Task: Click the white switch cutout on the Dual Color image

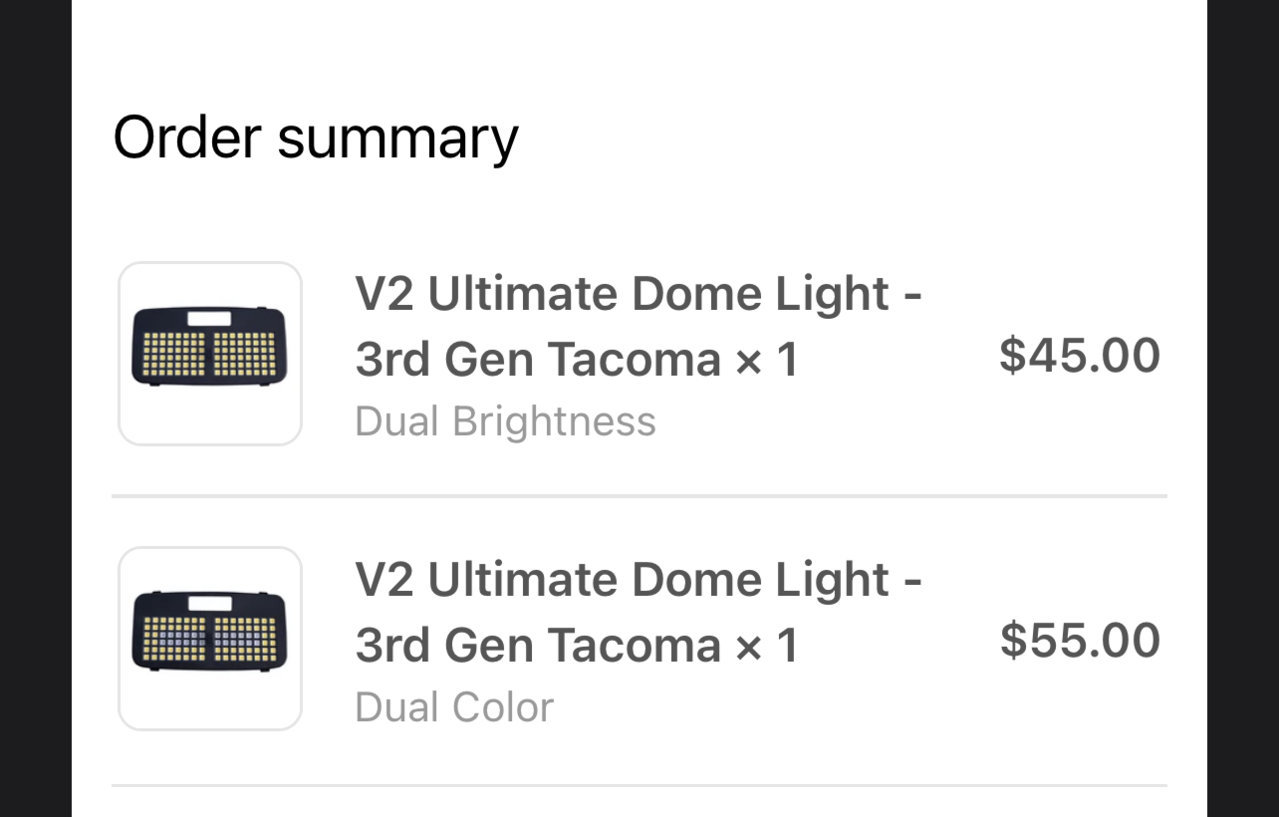Action: pyautogui.click(x=209, y=603)
